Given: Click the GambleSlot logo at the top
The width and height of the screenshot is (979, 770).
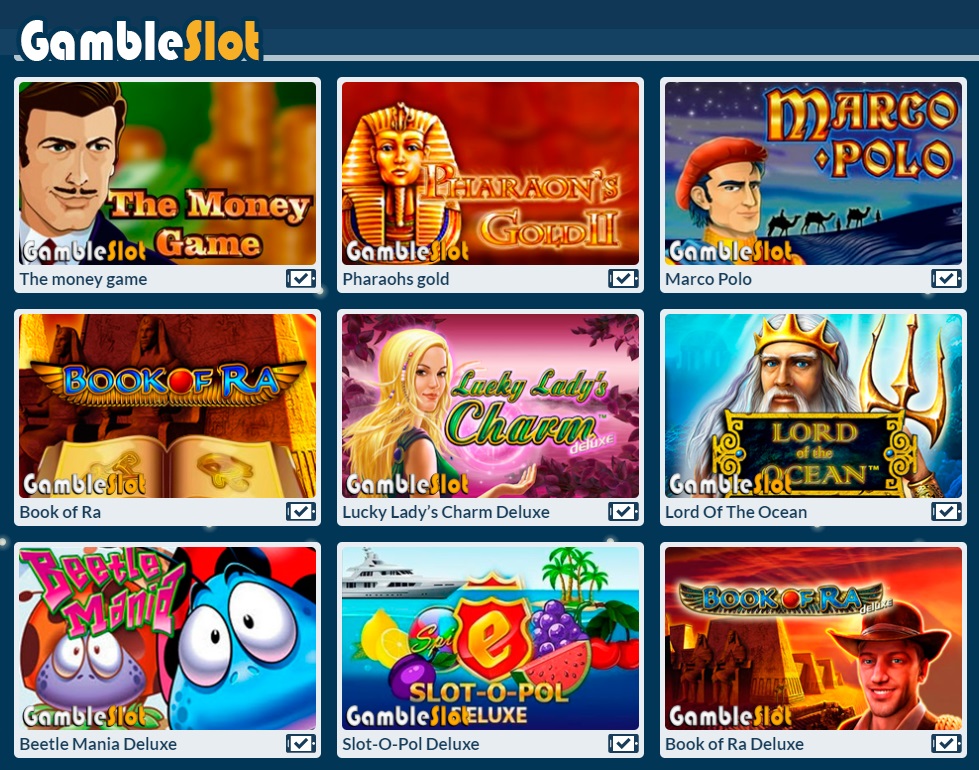Looking at the screenshot, I should (140, 41).
